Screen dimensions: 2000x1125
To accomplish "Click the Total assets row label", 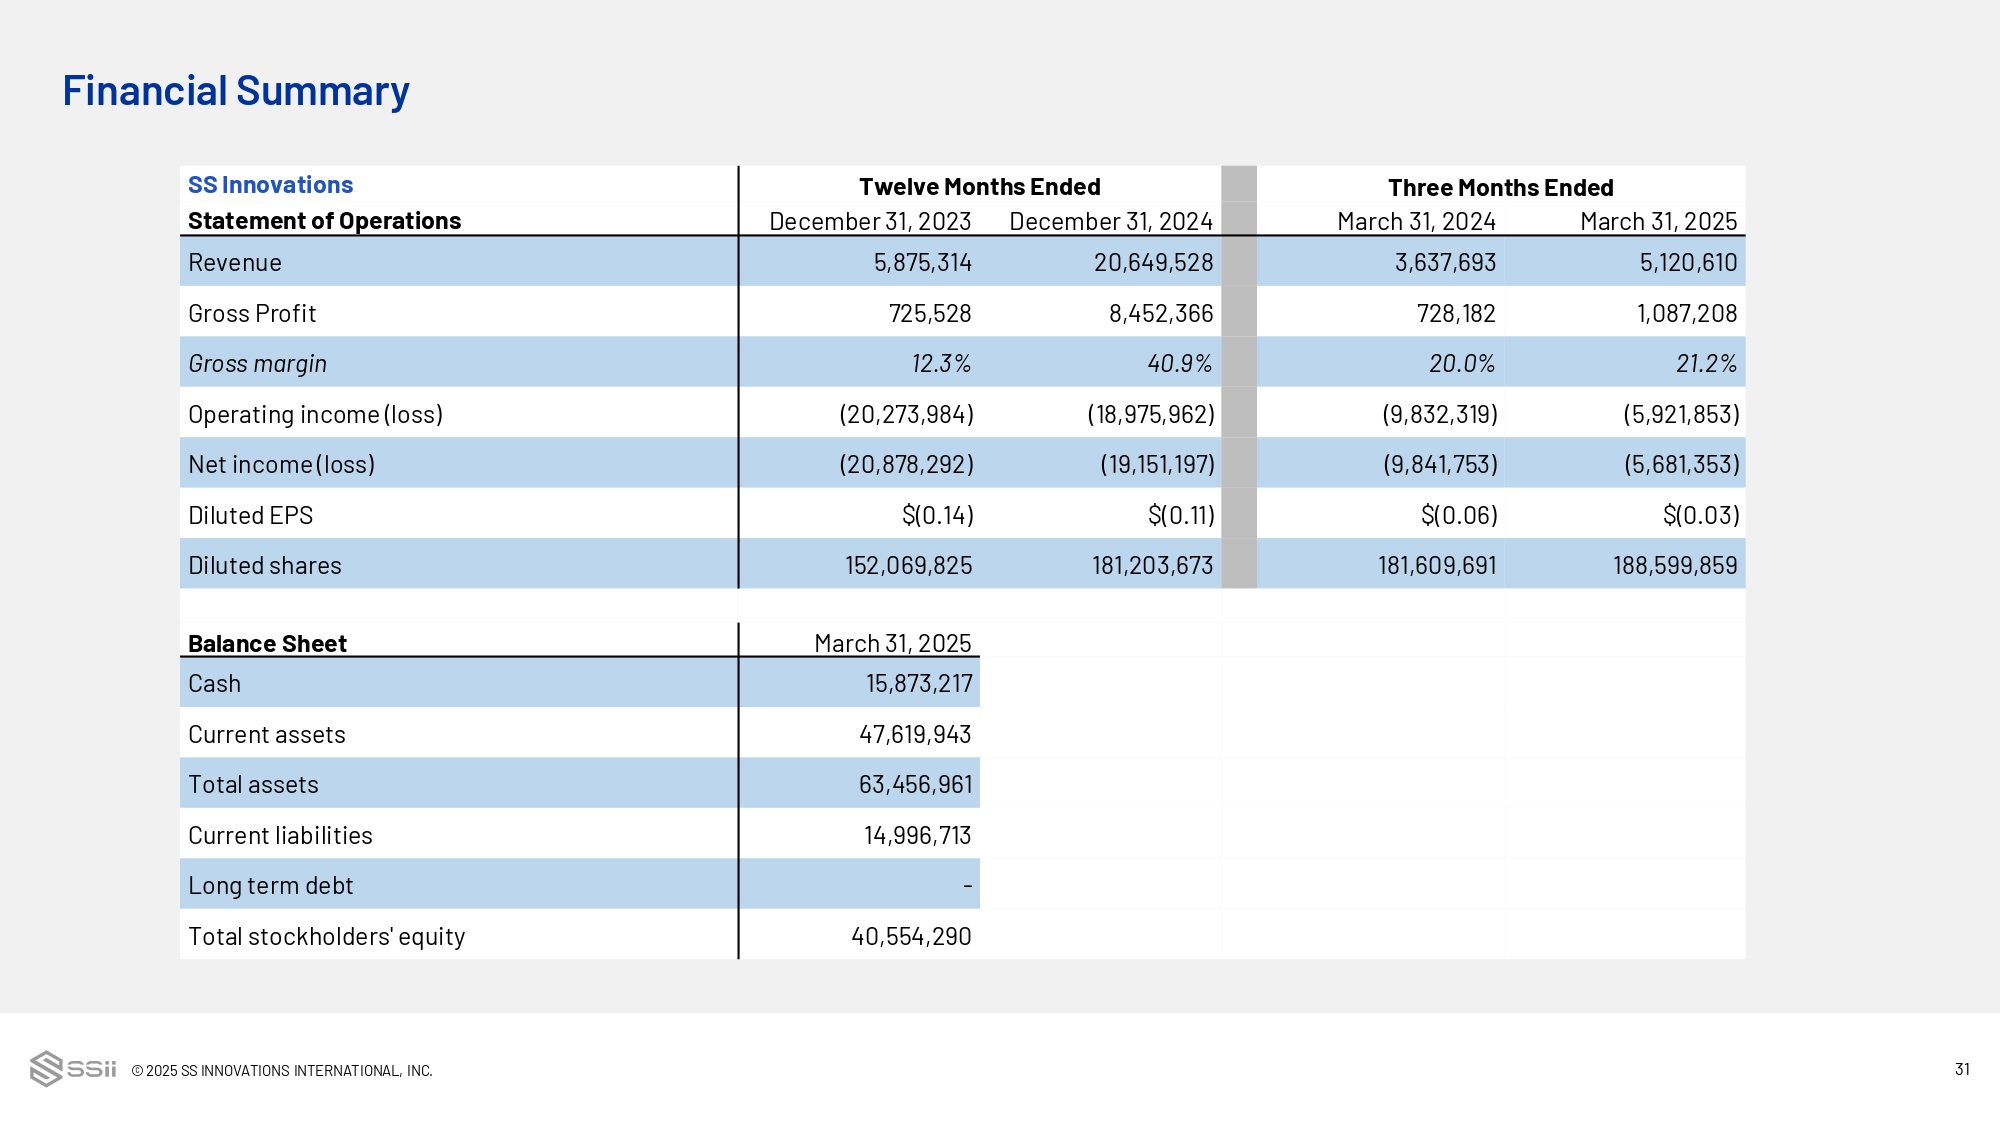I will tap(253, 785).
